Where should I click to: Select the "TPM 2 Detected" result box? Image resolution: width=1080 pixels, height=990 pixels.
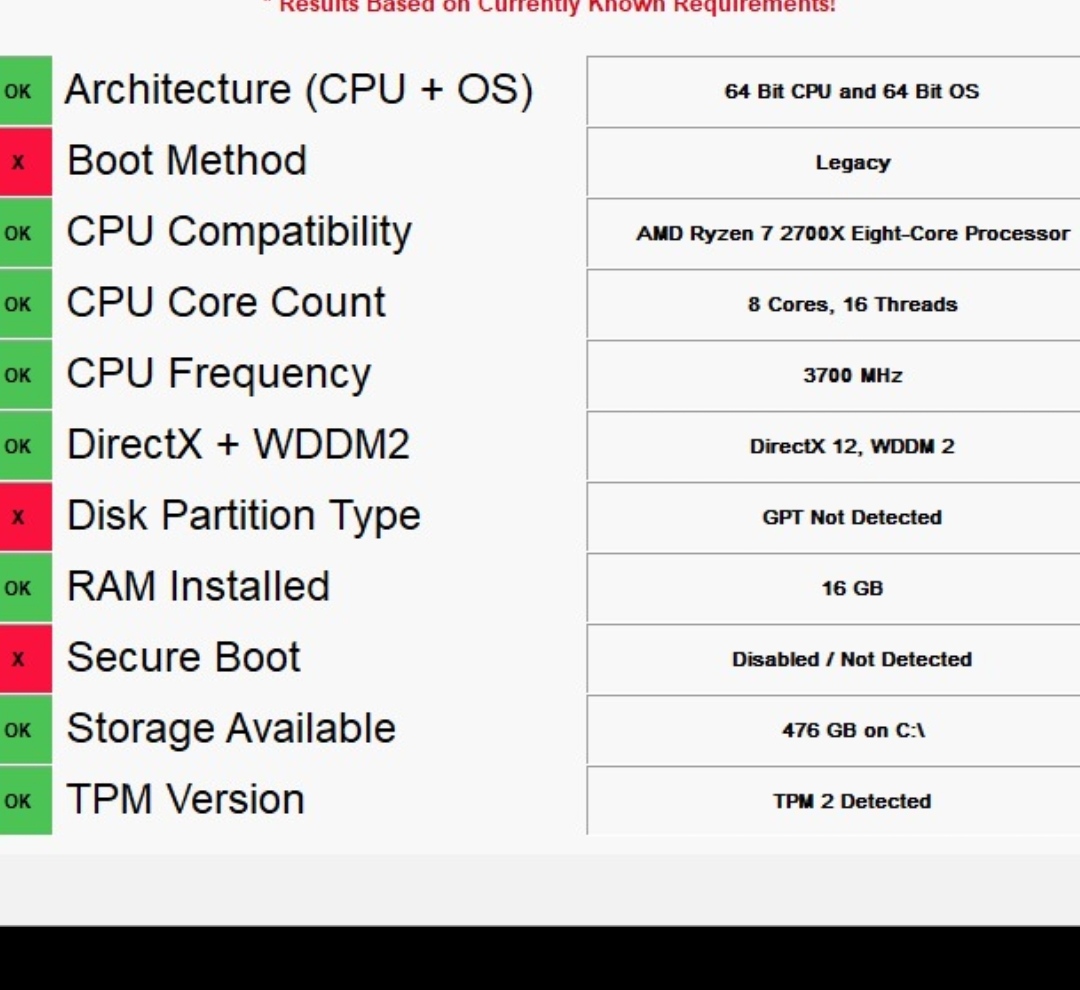(852, 800)
